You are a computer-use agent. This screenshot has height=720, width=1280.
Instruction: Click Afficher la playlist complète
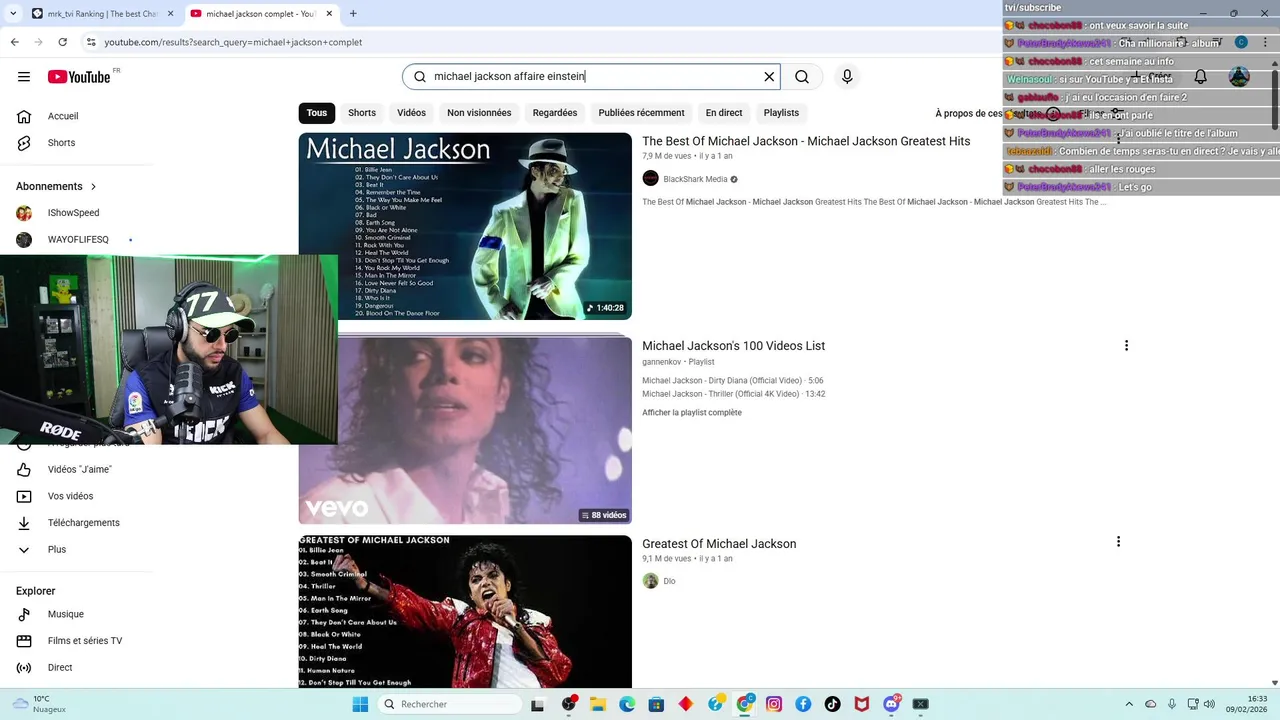tap(692, 413)
